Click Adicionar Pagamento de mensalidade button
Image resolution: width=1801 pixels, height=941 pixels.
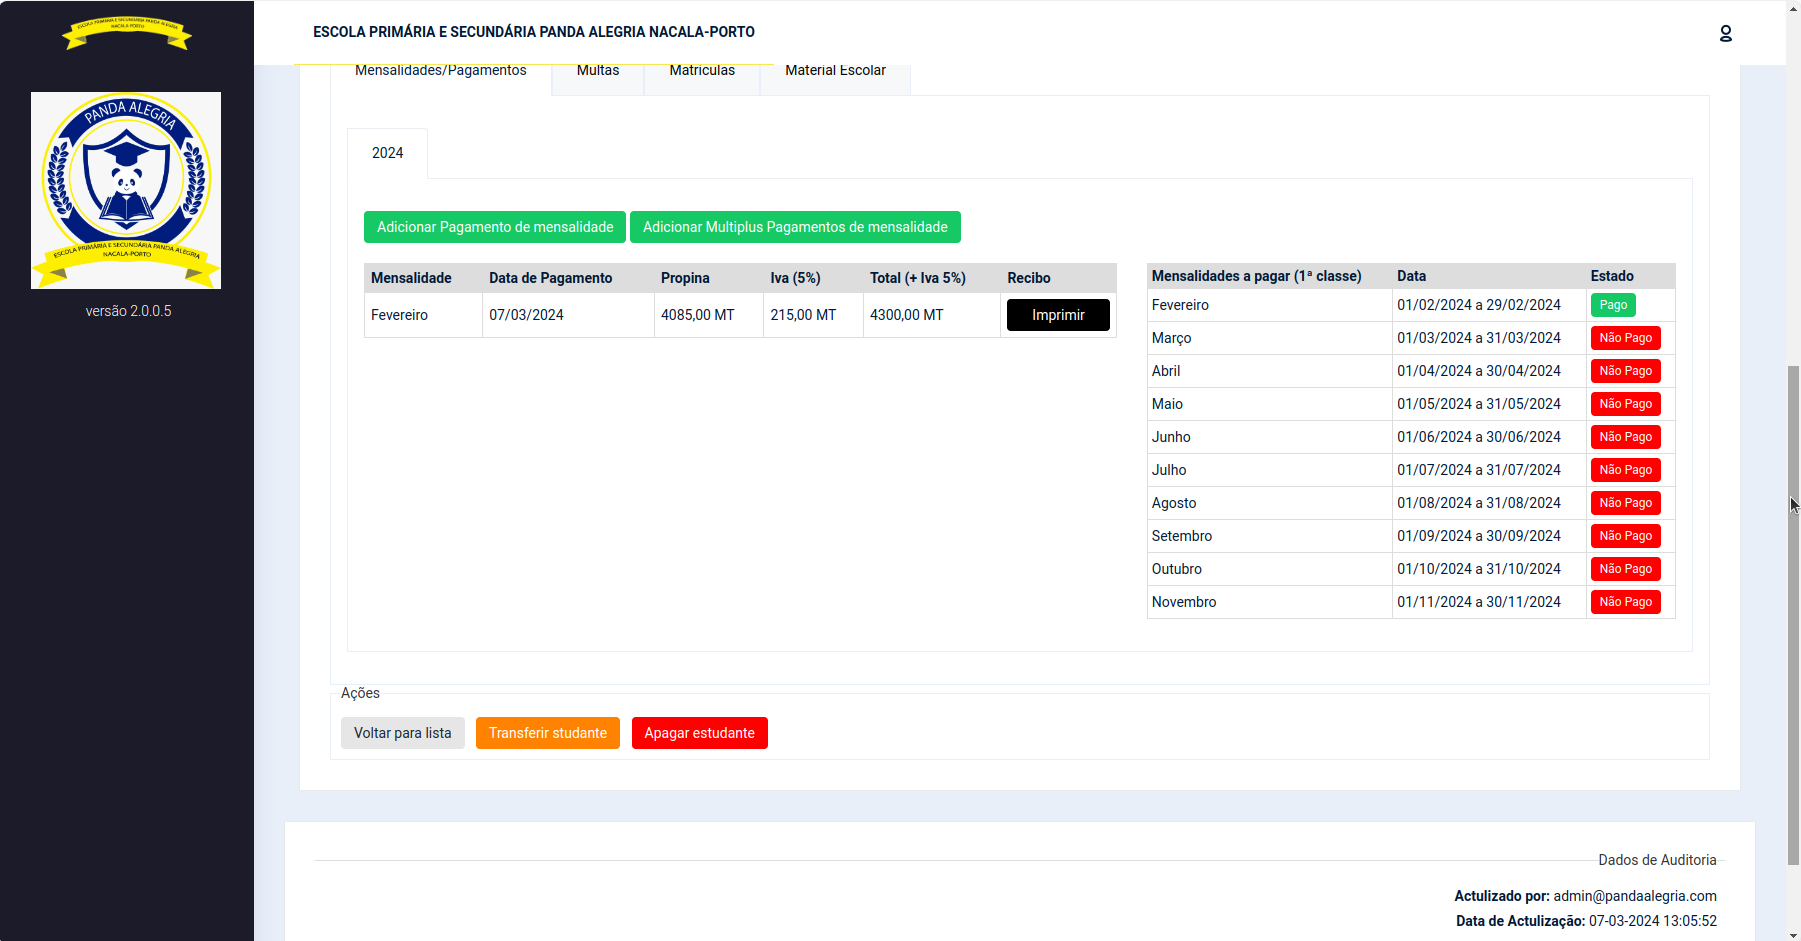pos(495,227)
